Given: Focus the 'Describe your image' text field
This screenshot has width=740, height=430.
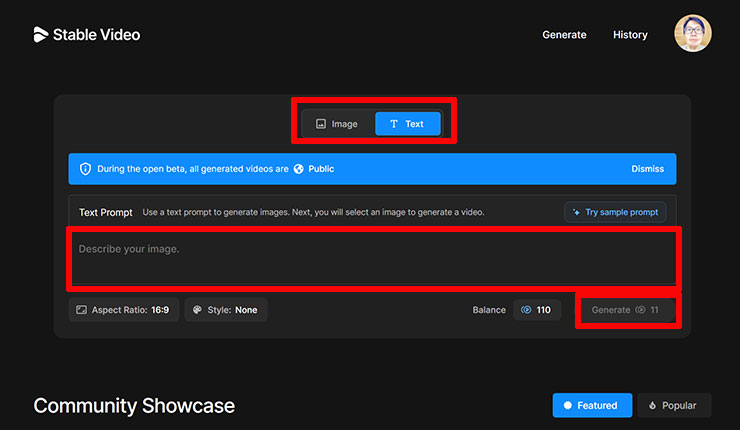Looking at the screenshot, I should coord(372,257).
